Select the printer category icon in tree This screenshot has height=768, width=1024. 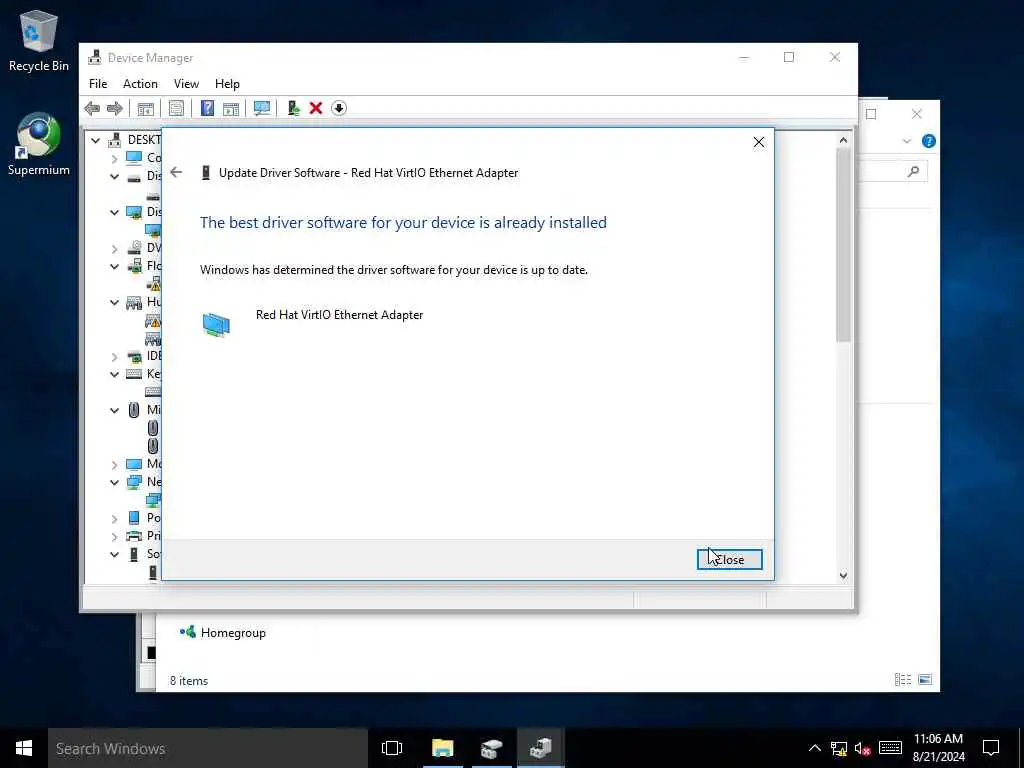point(134,536)
